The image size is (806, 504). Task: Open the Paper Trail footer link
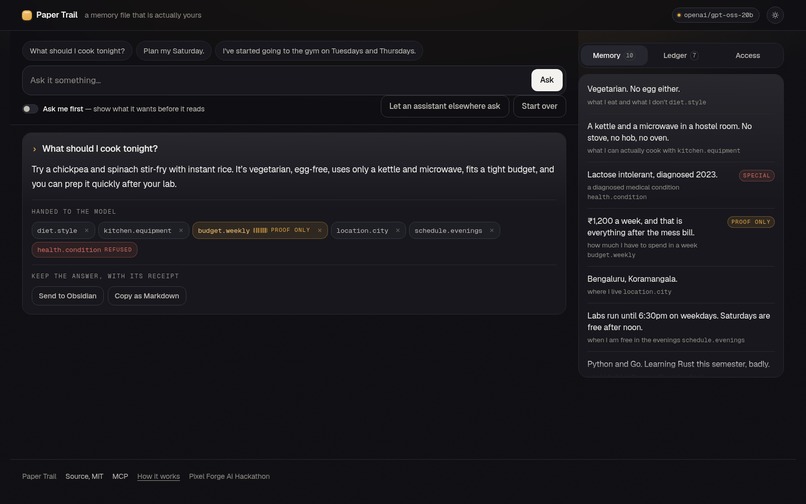(x=39, y=477)
